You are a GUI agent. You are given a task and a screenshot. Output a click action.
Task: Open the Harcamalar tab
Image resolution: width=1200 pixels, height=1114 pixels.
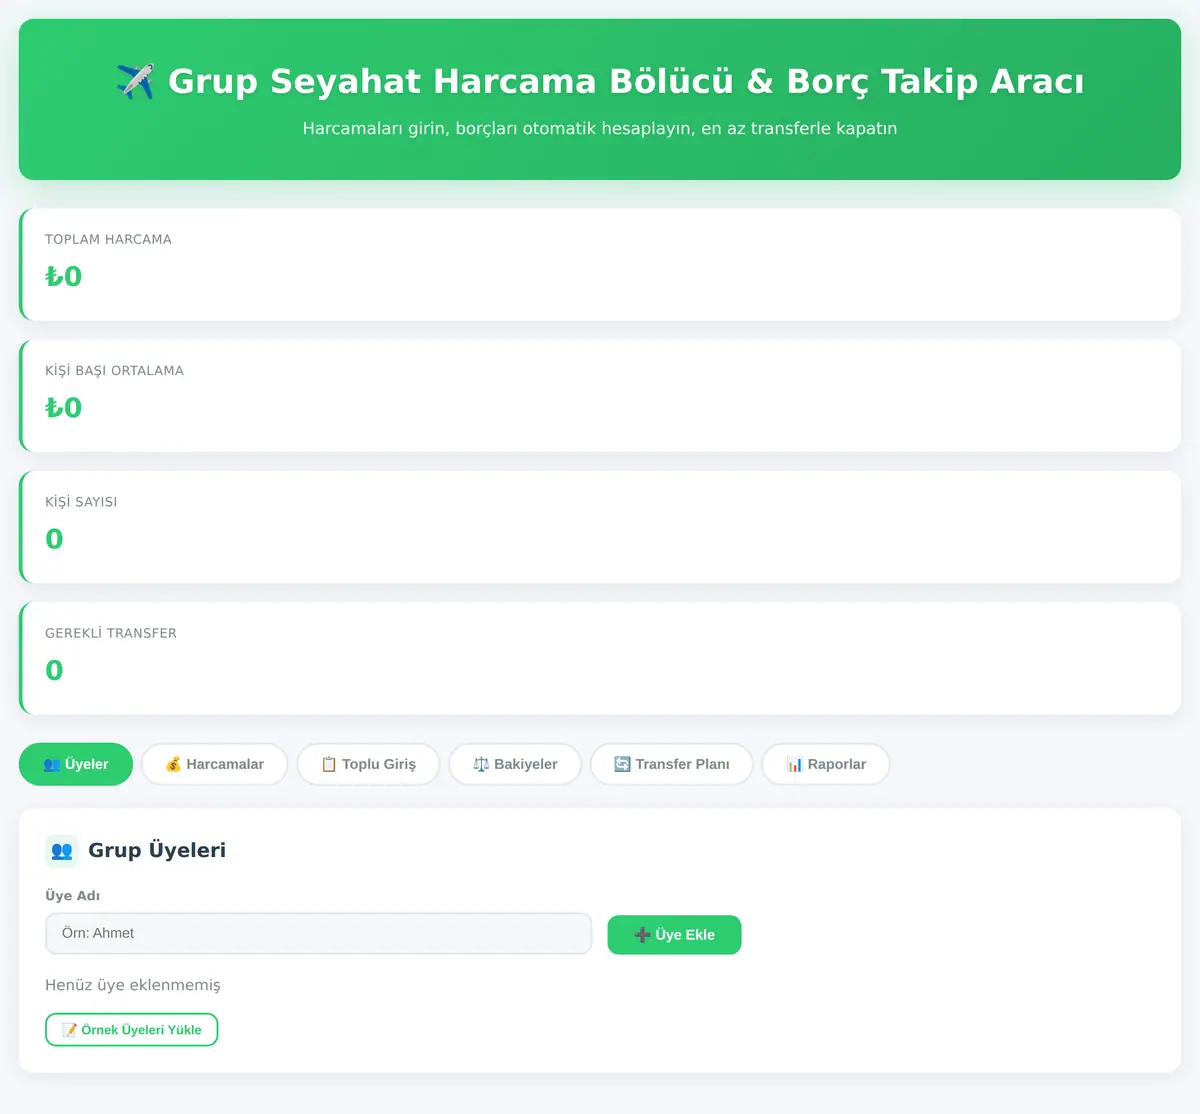214,764
